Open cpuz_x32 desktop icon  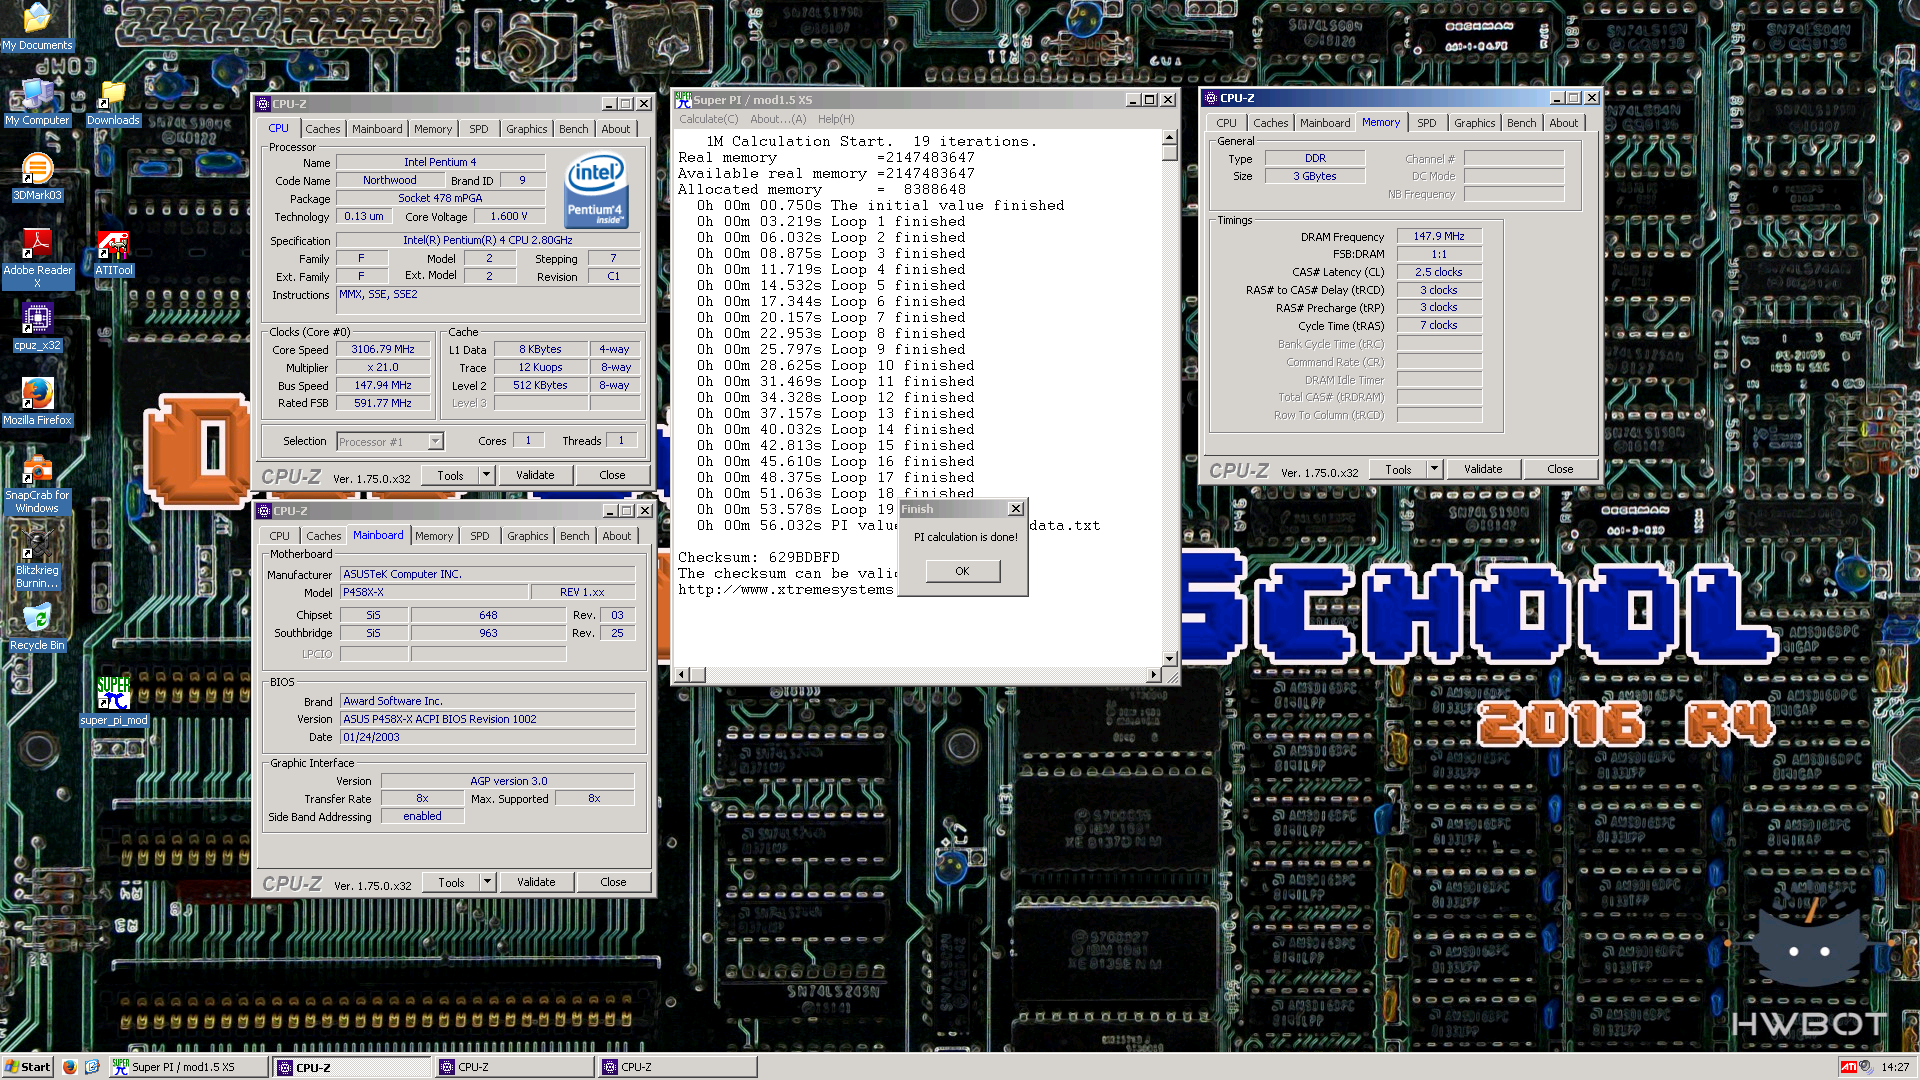pos(37,328)
